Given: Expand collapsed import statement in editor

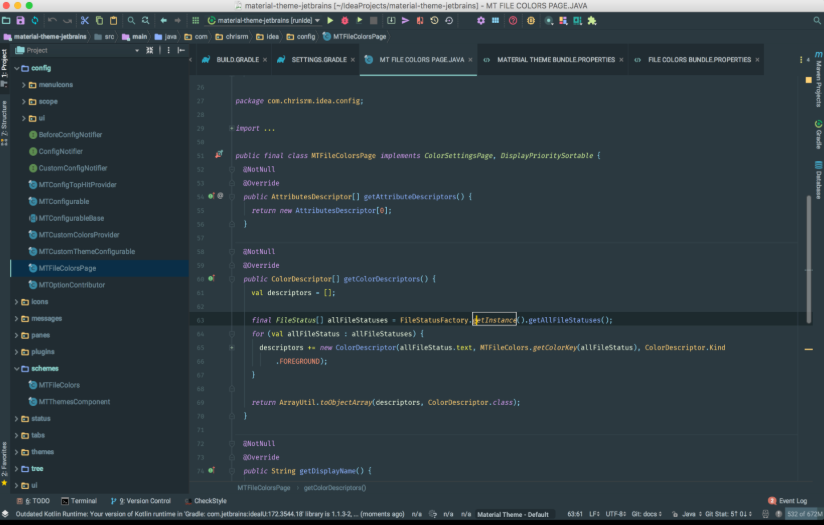Looking at the screenshot, I should coord(232,128).
